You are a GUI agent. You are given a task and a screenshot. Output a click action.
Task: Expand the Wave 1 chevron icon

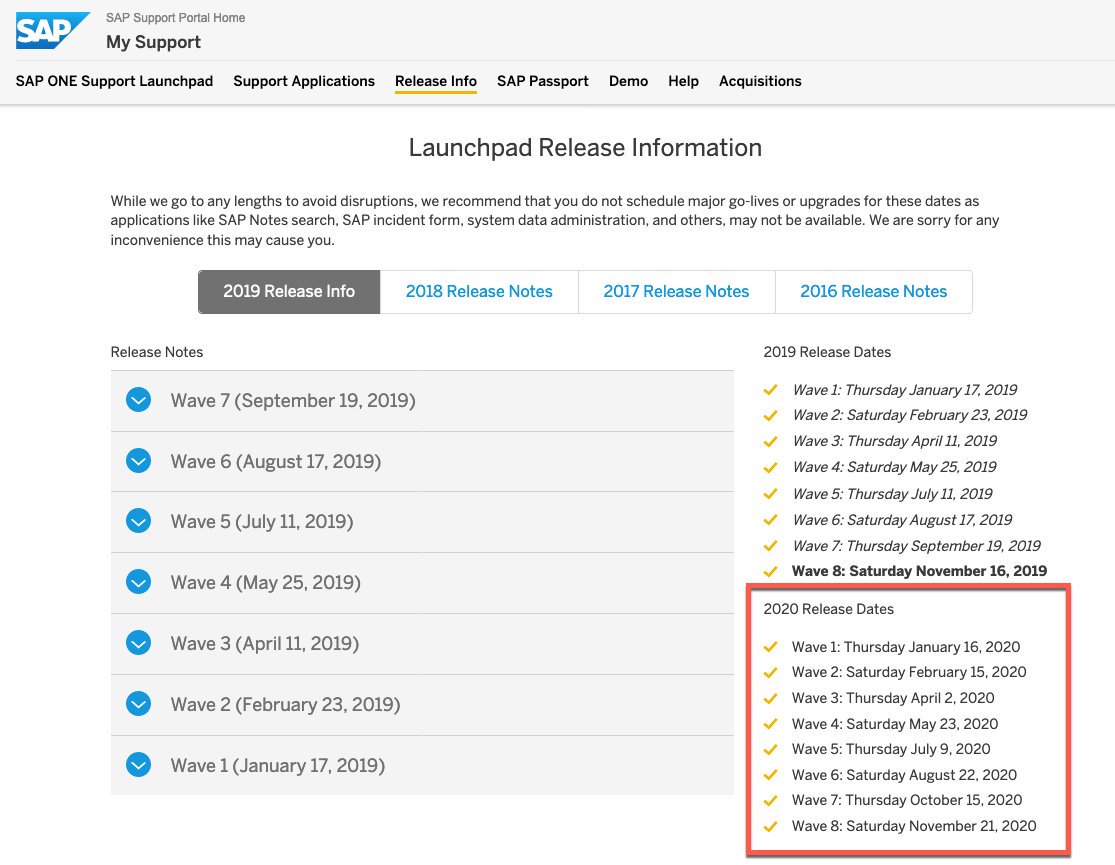pyautogui.click(x=139, y=765)
